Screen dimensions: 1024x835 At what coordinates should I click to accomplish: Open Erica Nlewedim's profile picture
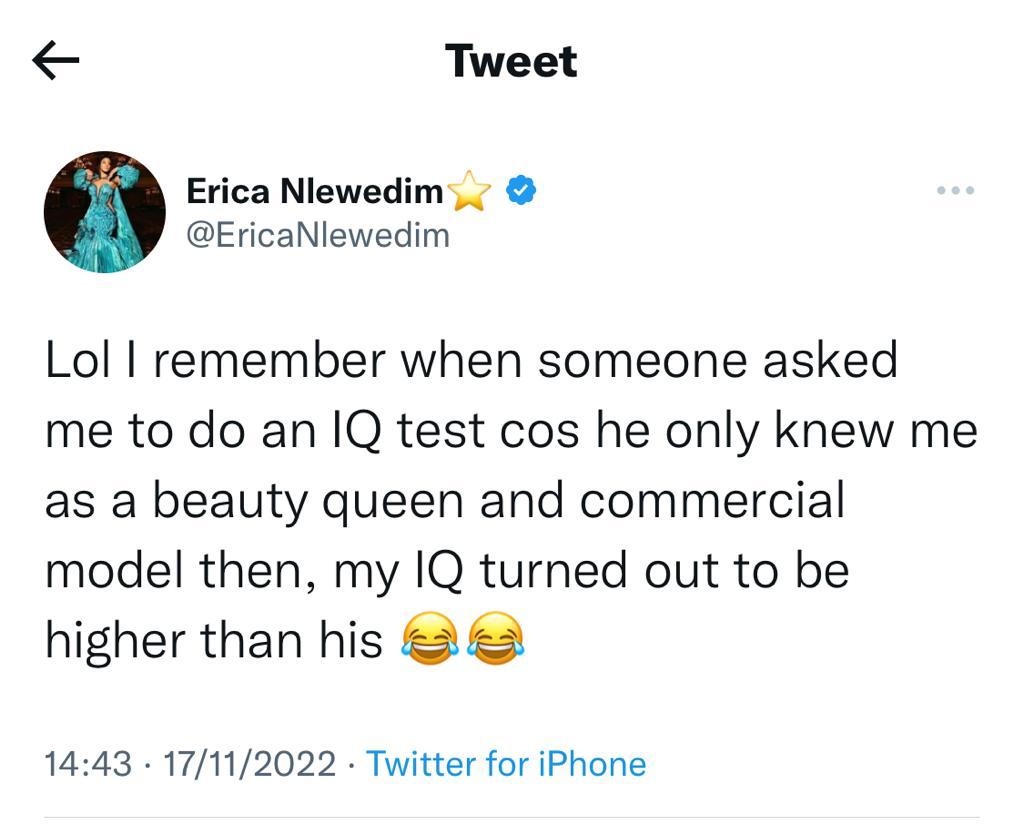(105, 212)
